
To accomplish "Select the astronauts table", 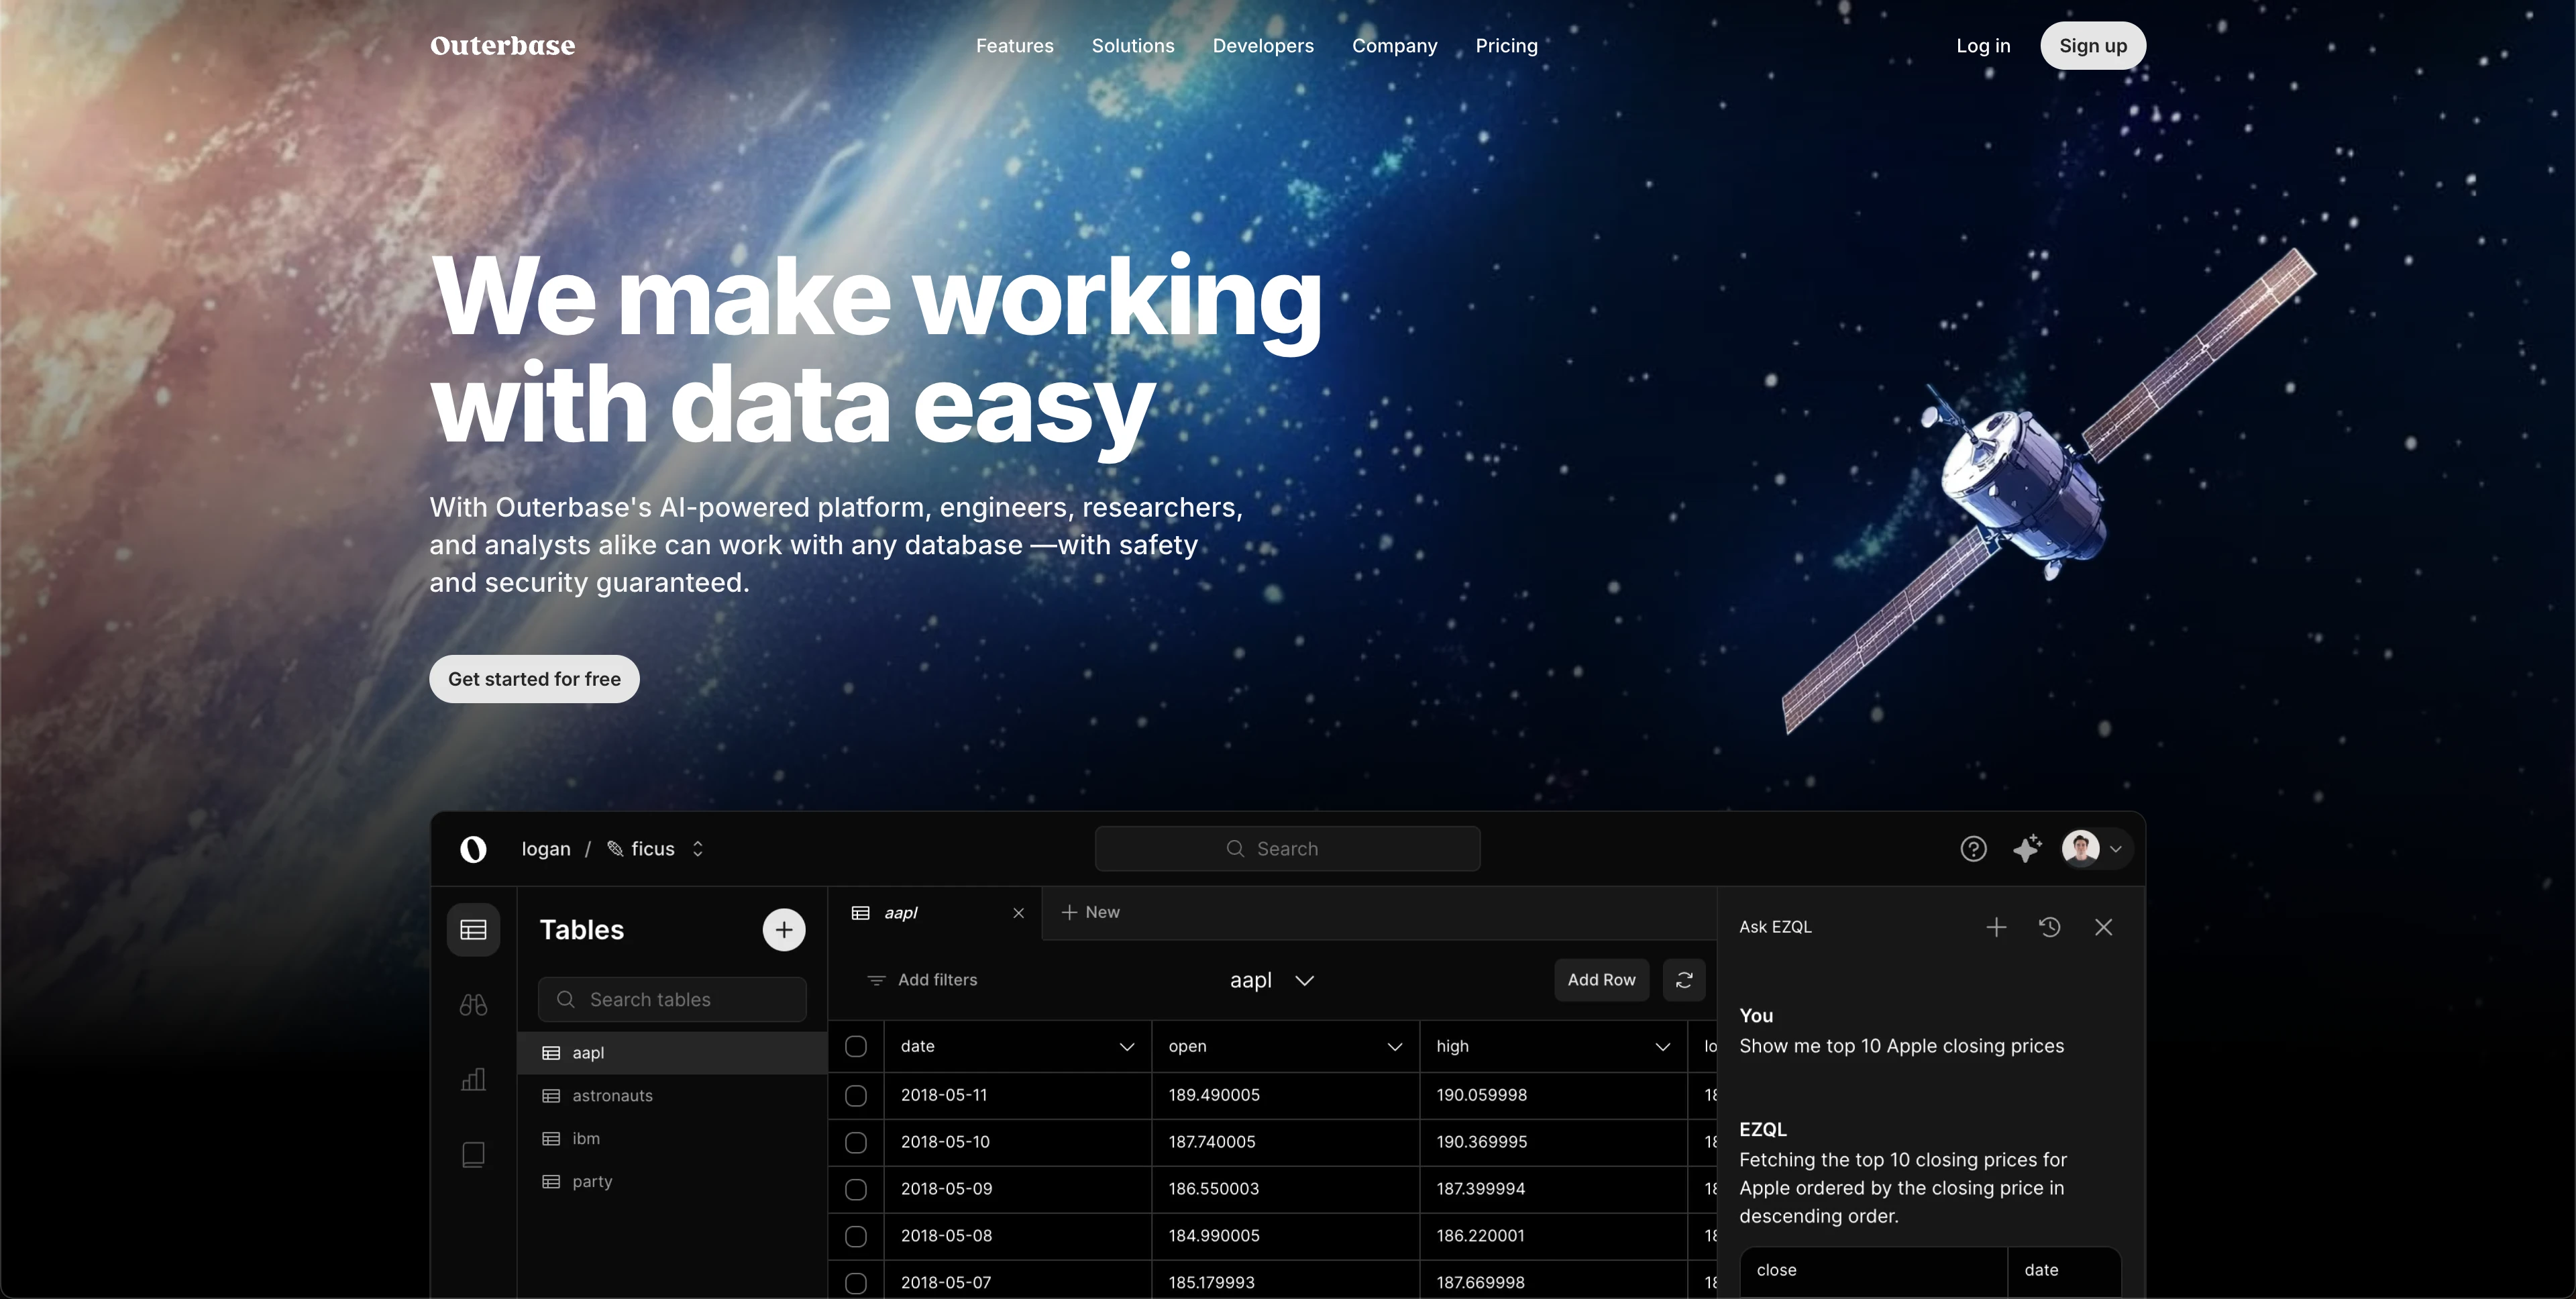I will (x=612, y=1096).
